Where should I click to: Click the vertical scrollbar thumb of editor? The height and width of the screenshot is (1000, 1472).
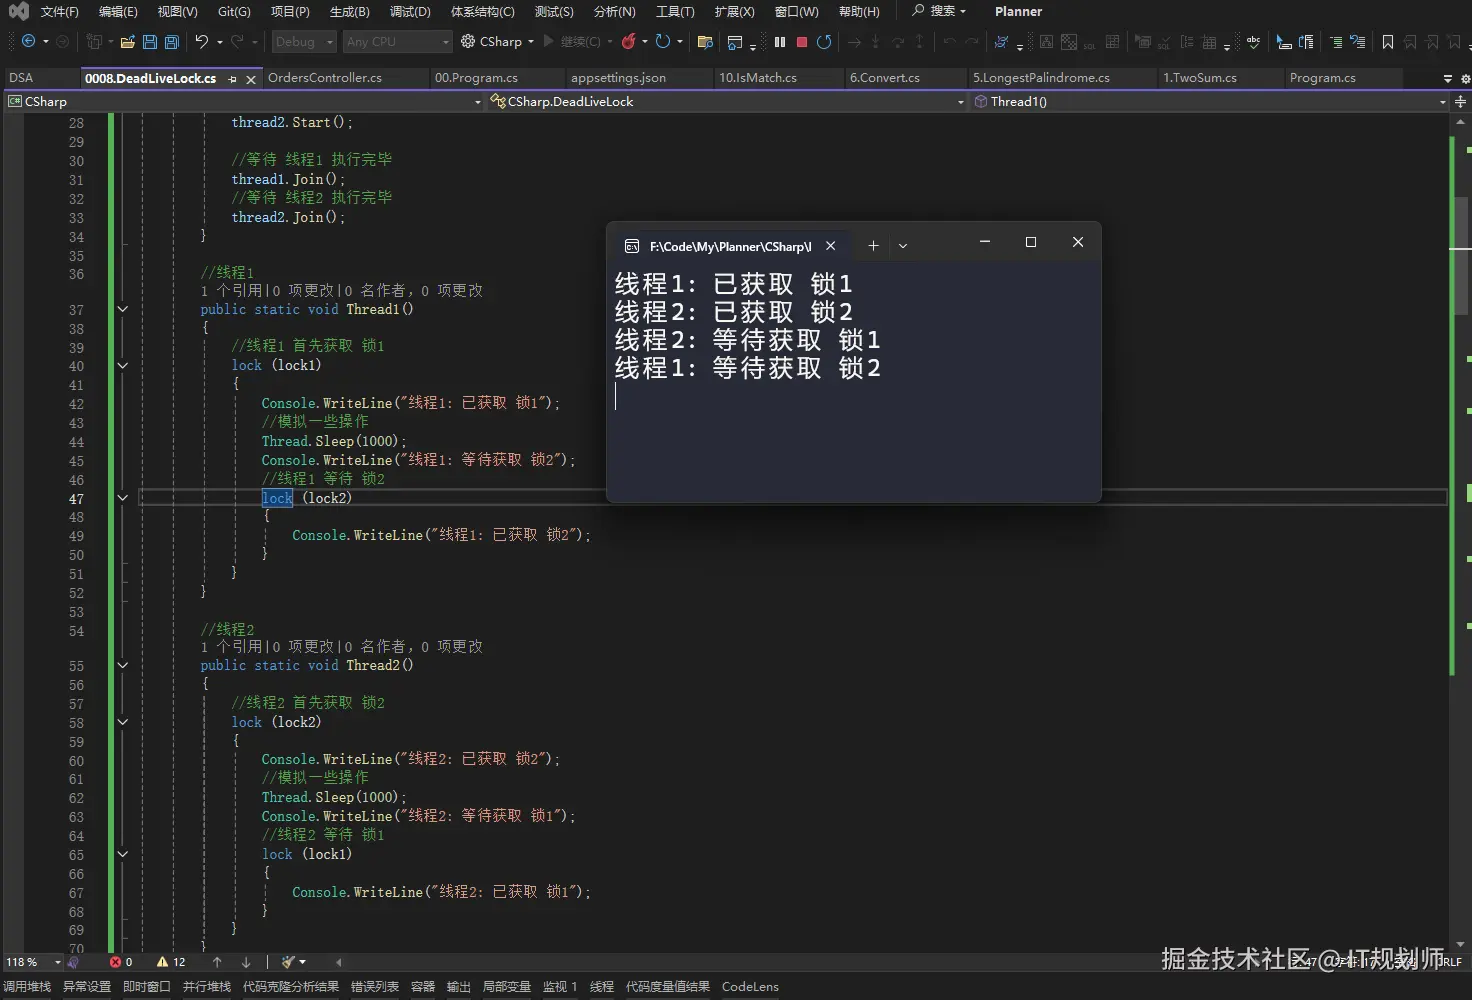pos(1461,255)
